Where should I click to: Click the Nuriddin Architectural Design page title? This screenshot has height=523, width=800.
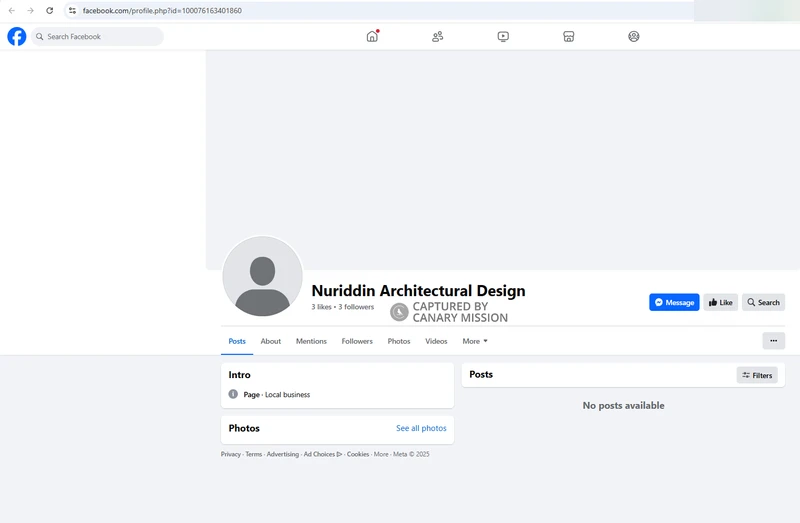pyautogui.click(x=418, y=290)
